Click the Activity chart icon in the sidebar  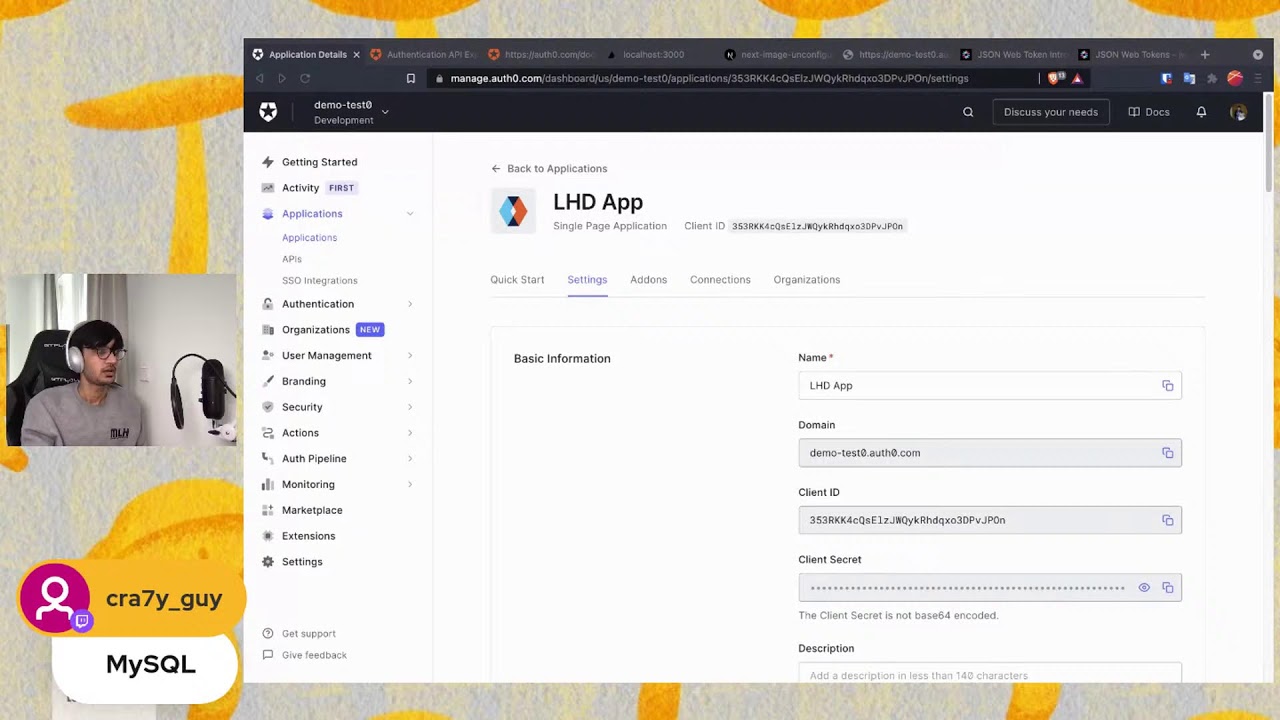coord(268,188)
